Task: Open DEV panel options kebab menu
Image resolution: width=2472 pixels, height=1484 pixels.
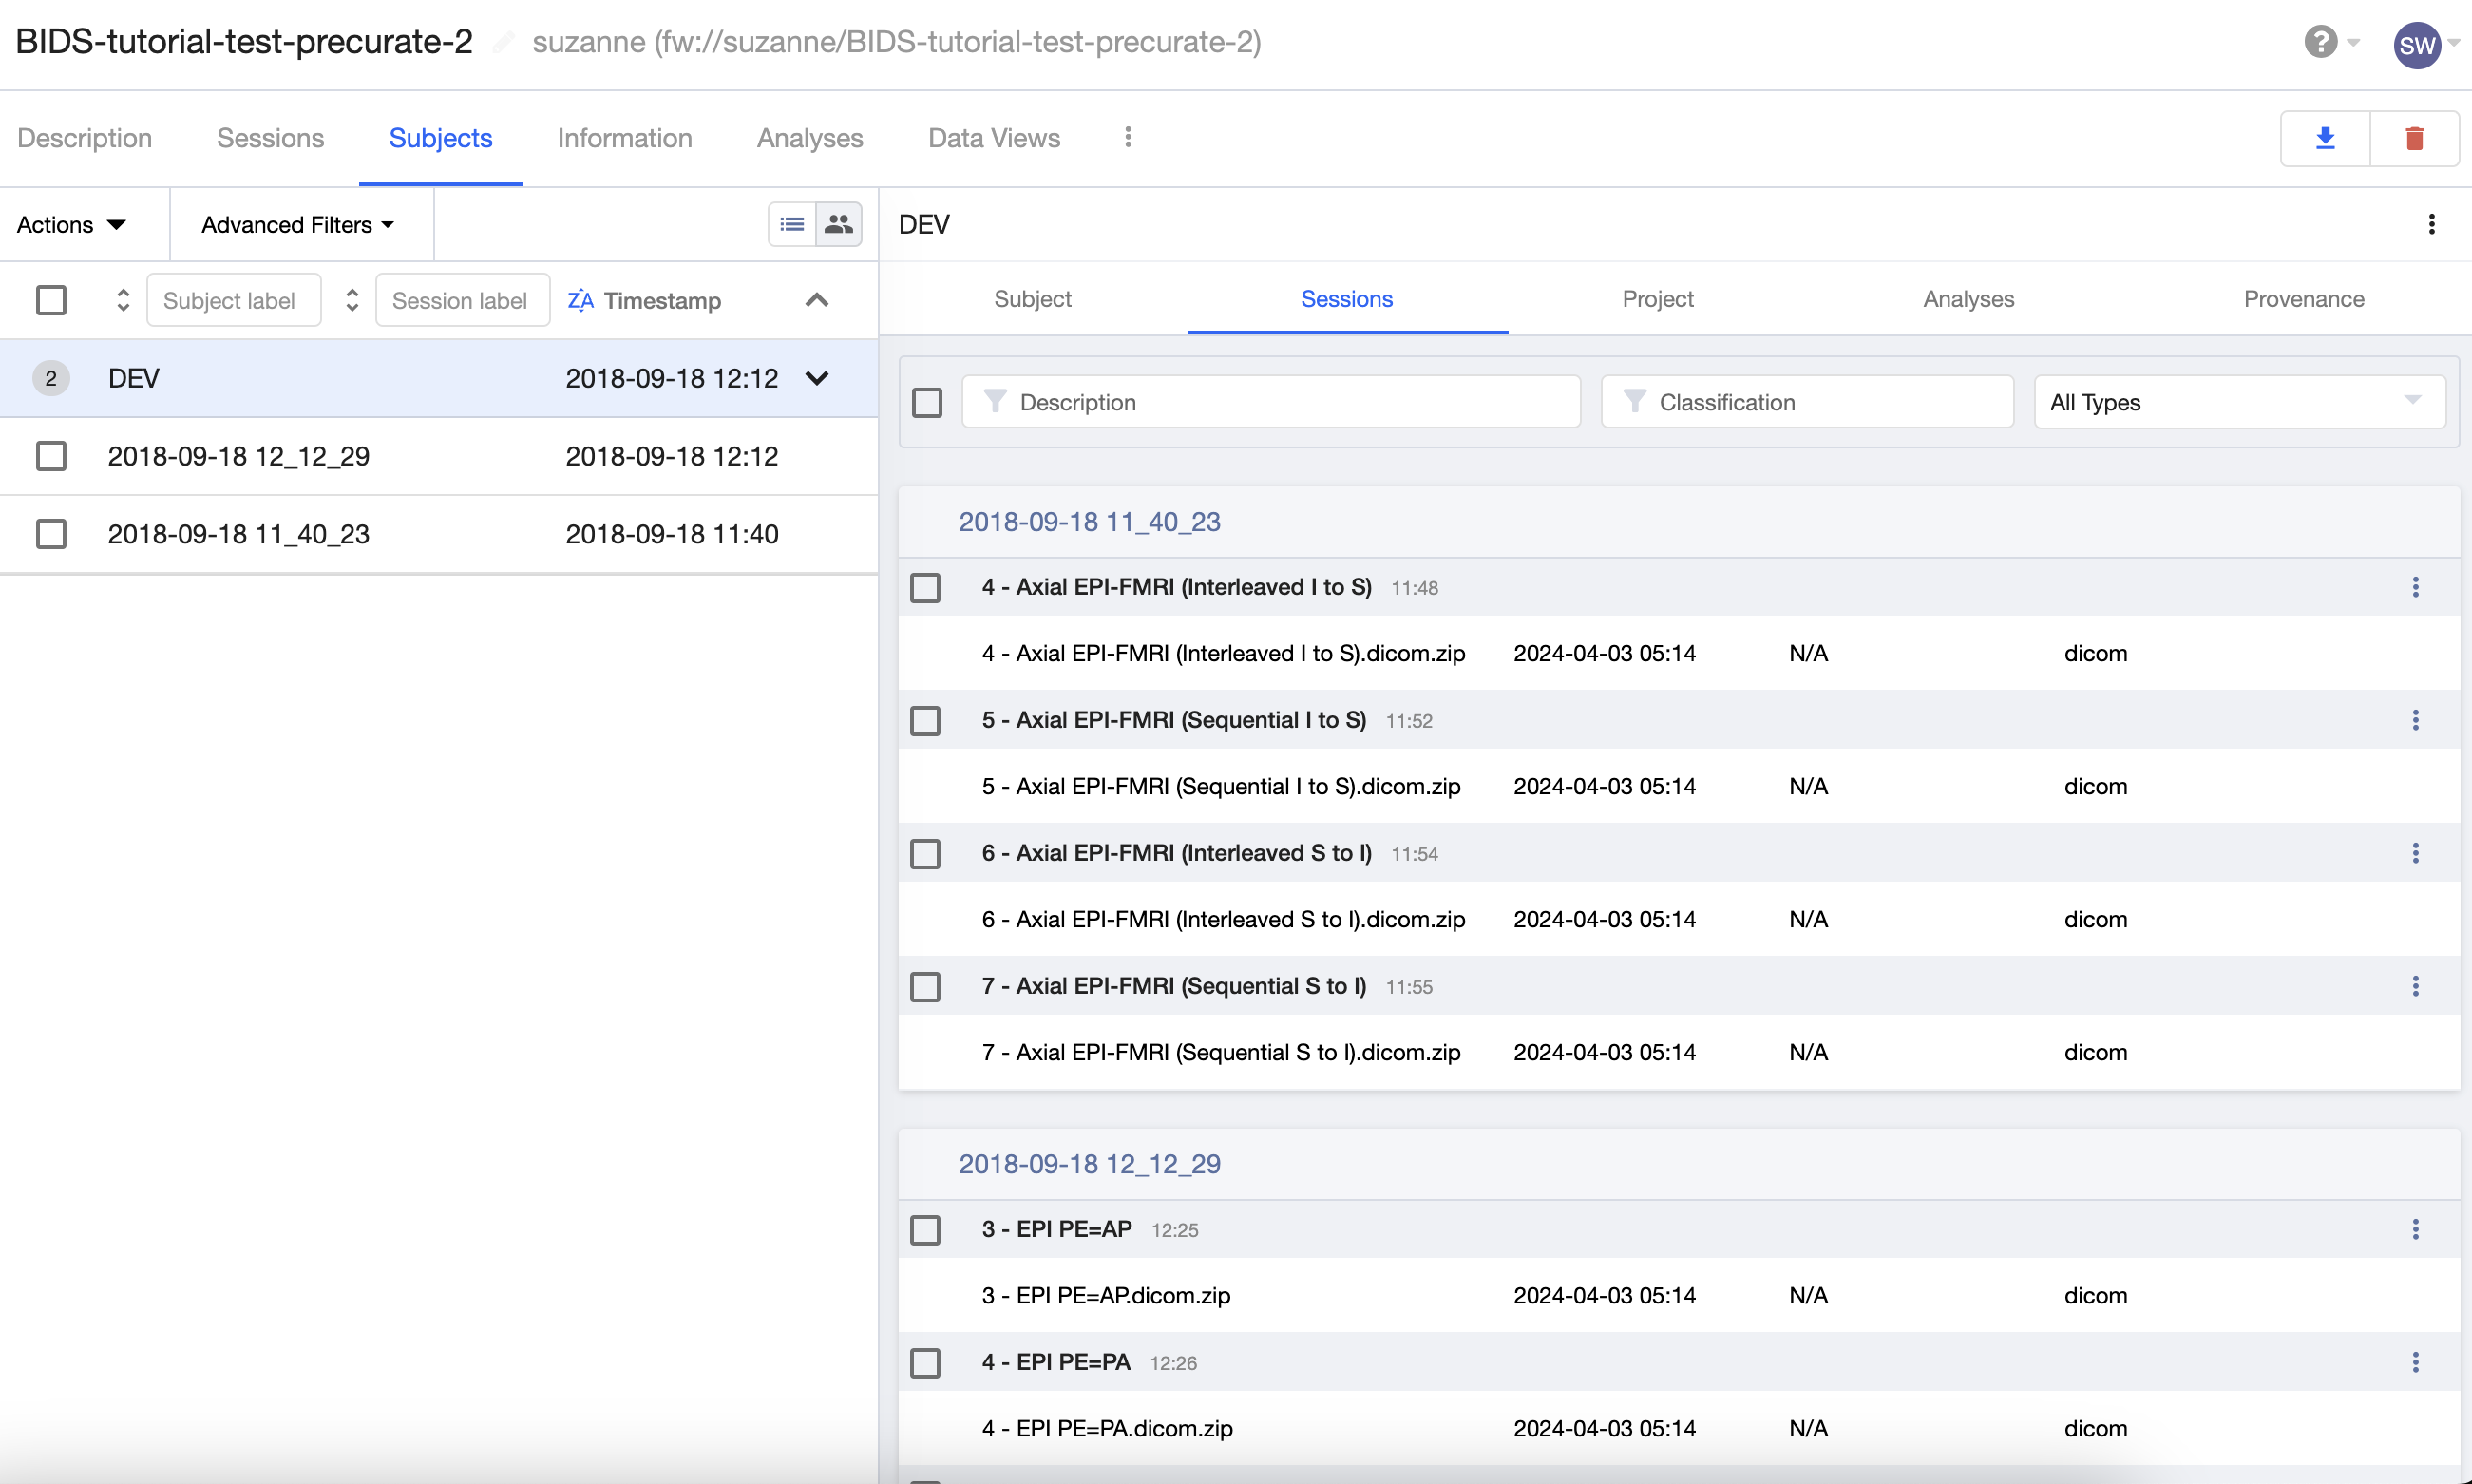Action: point(2431,224)
